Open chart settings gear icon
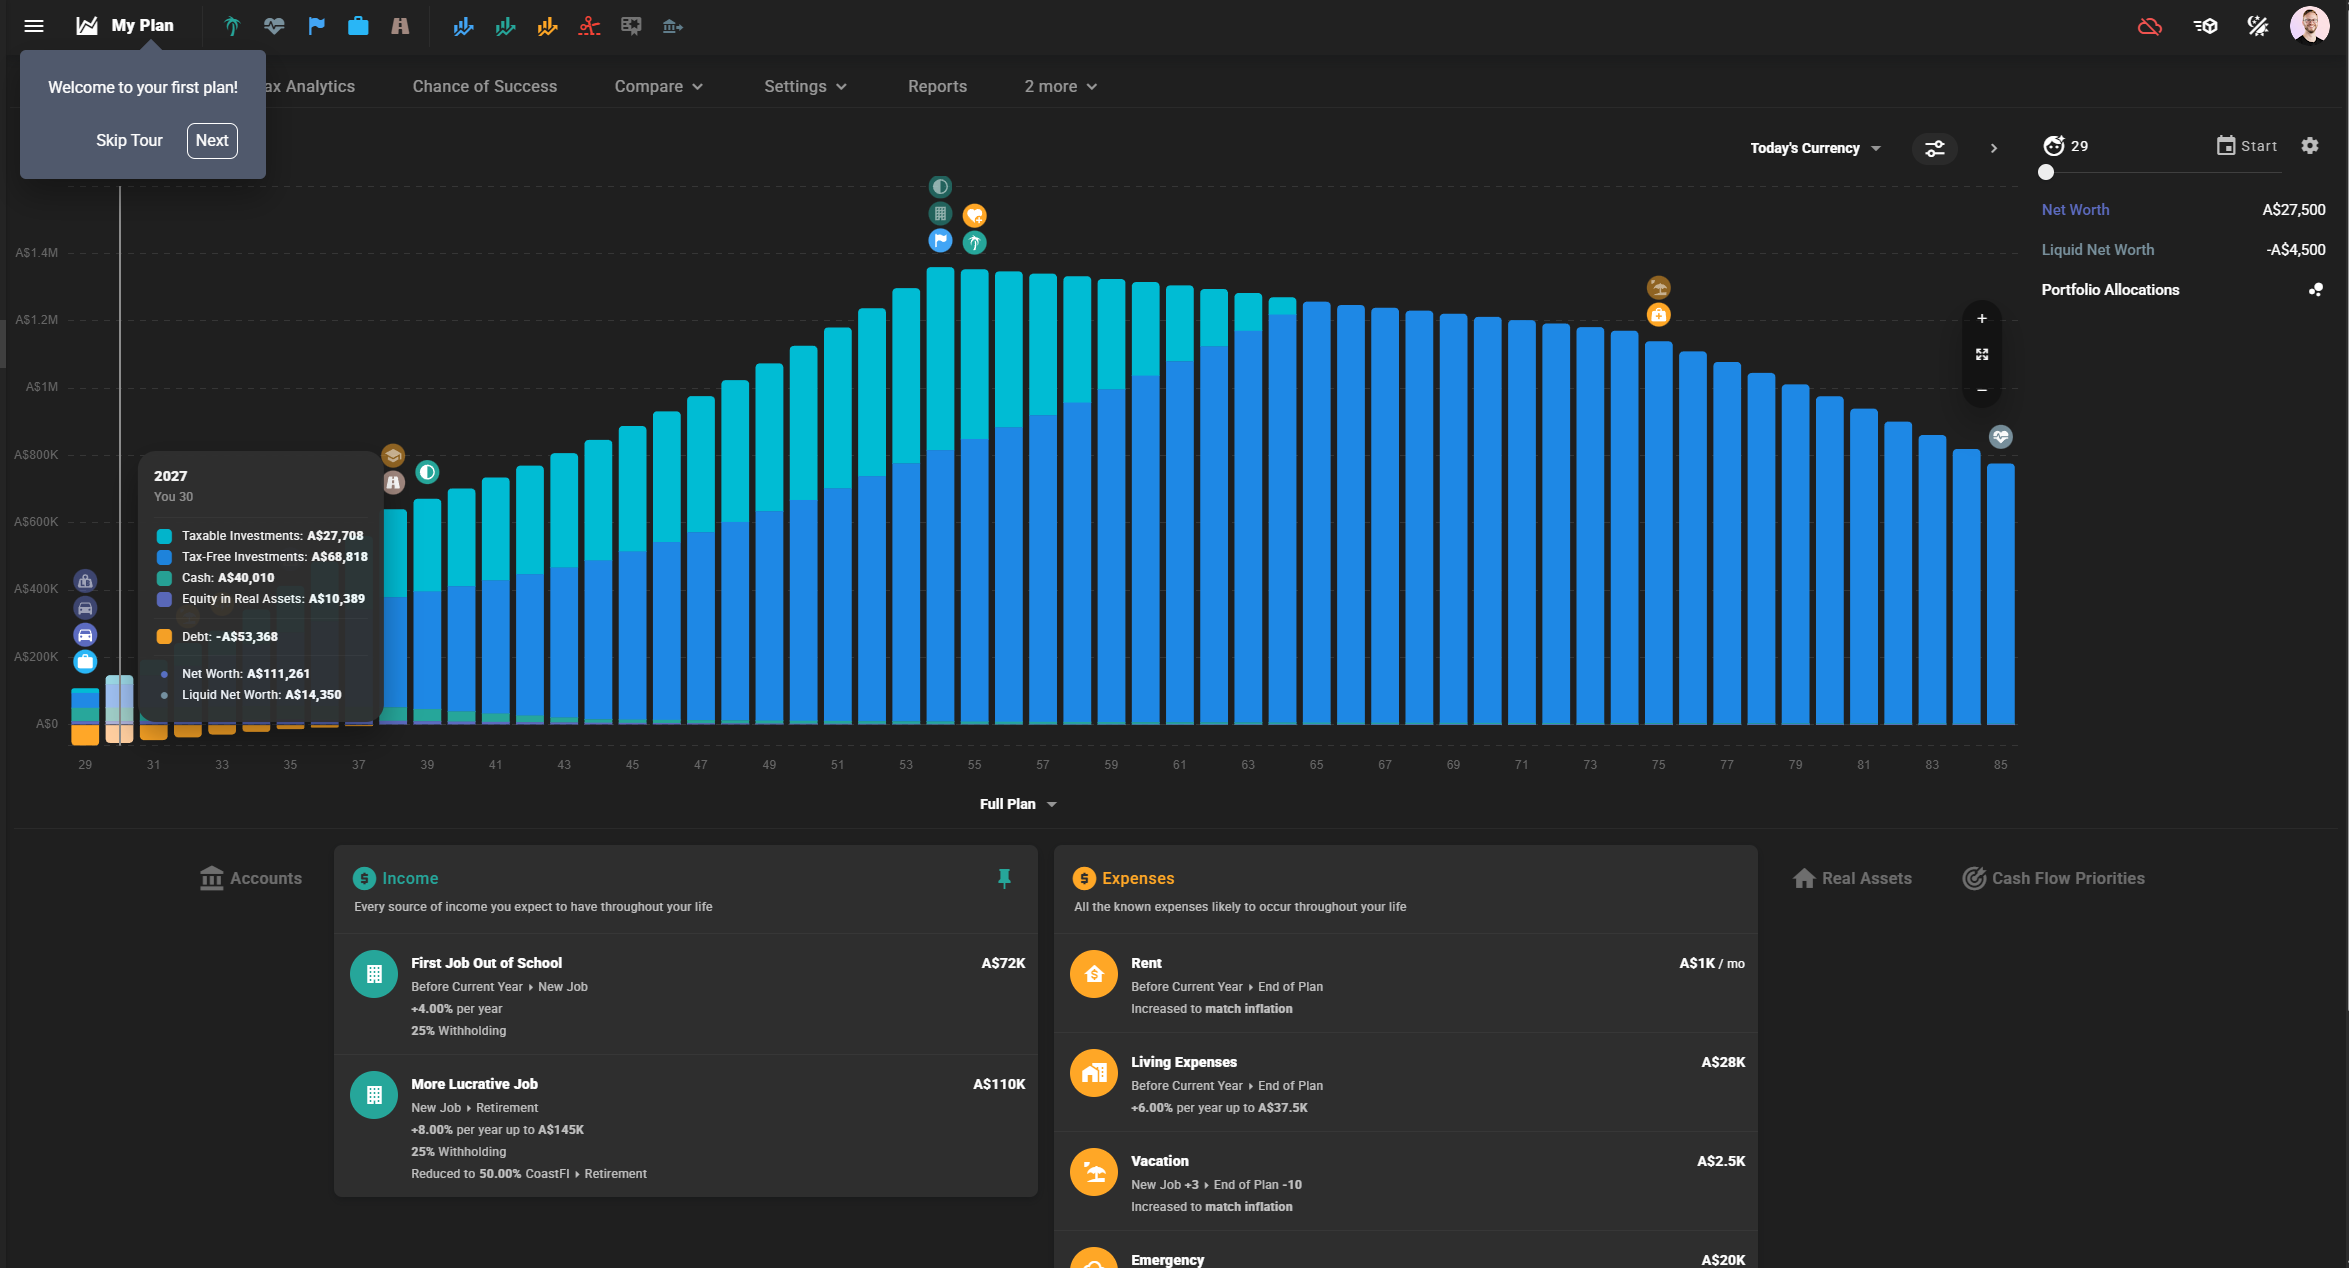Viewport: 2349px width, 1268px height. click(2309, 146)
